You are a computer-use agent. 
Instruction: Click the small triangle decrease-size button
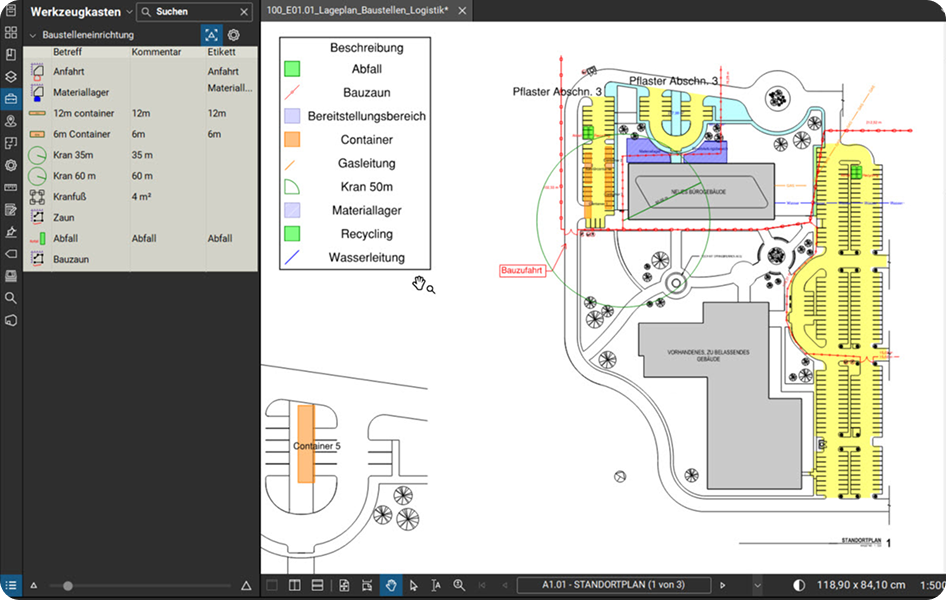[34, 586]
